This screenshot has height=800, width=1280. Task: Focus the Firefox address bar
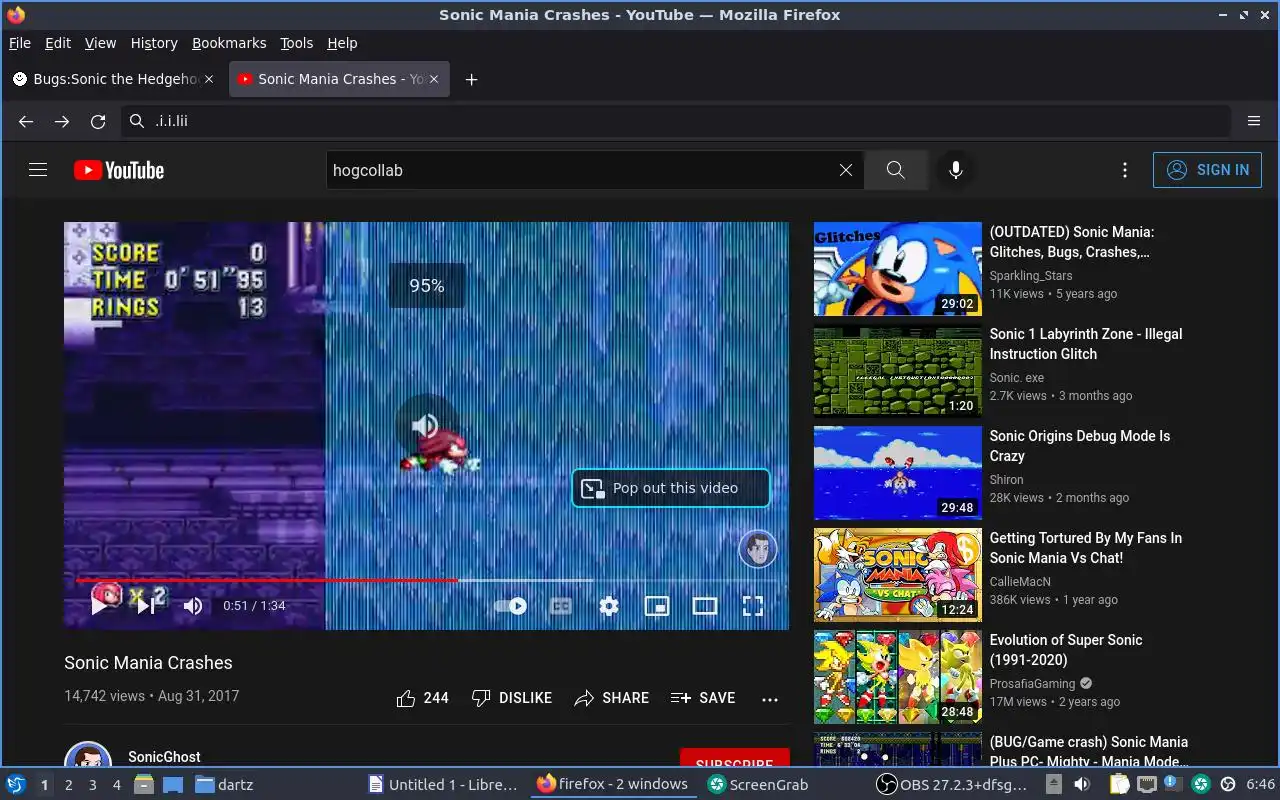pyautogui.click(x=676, y=121)
